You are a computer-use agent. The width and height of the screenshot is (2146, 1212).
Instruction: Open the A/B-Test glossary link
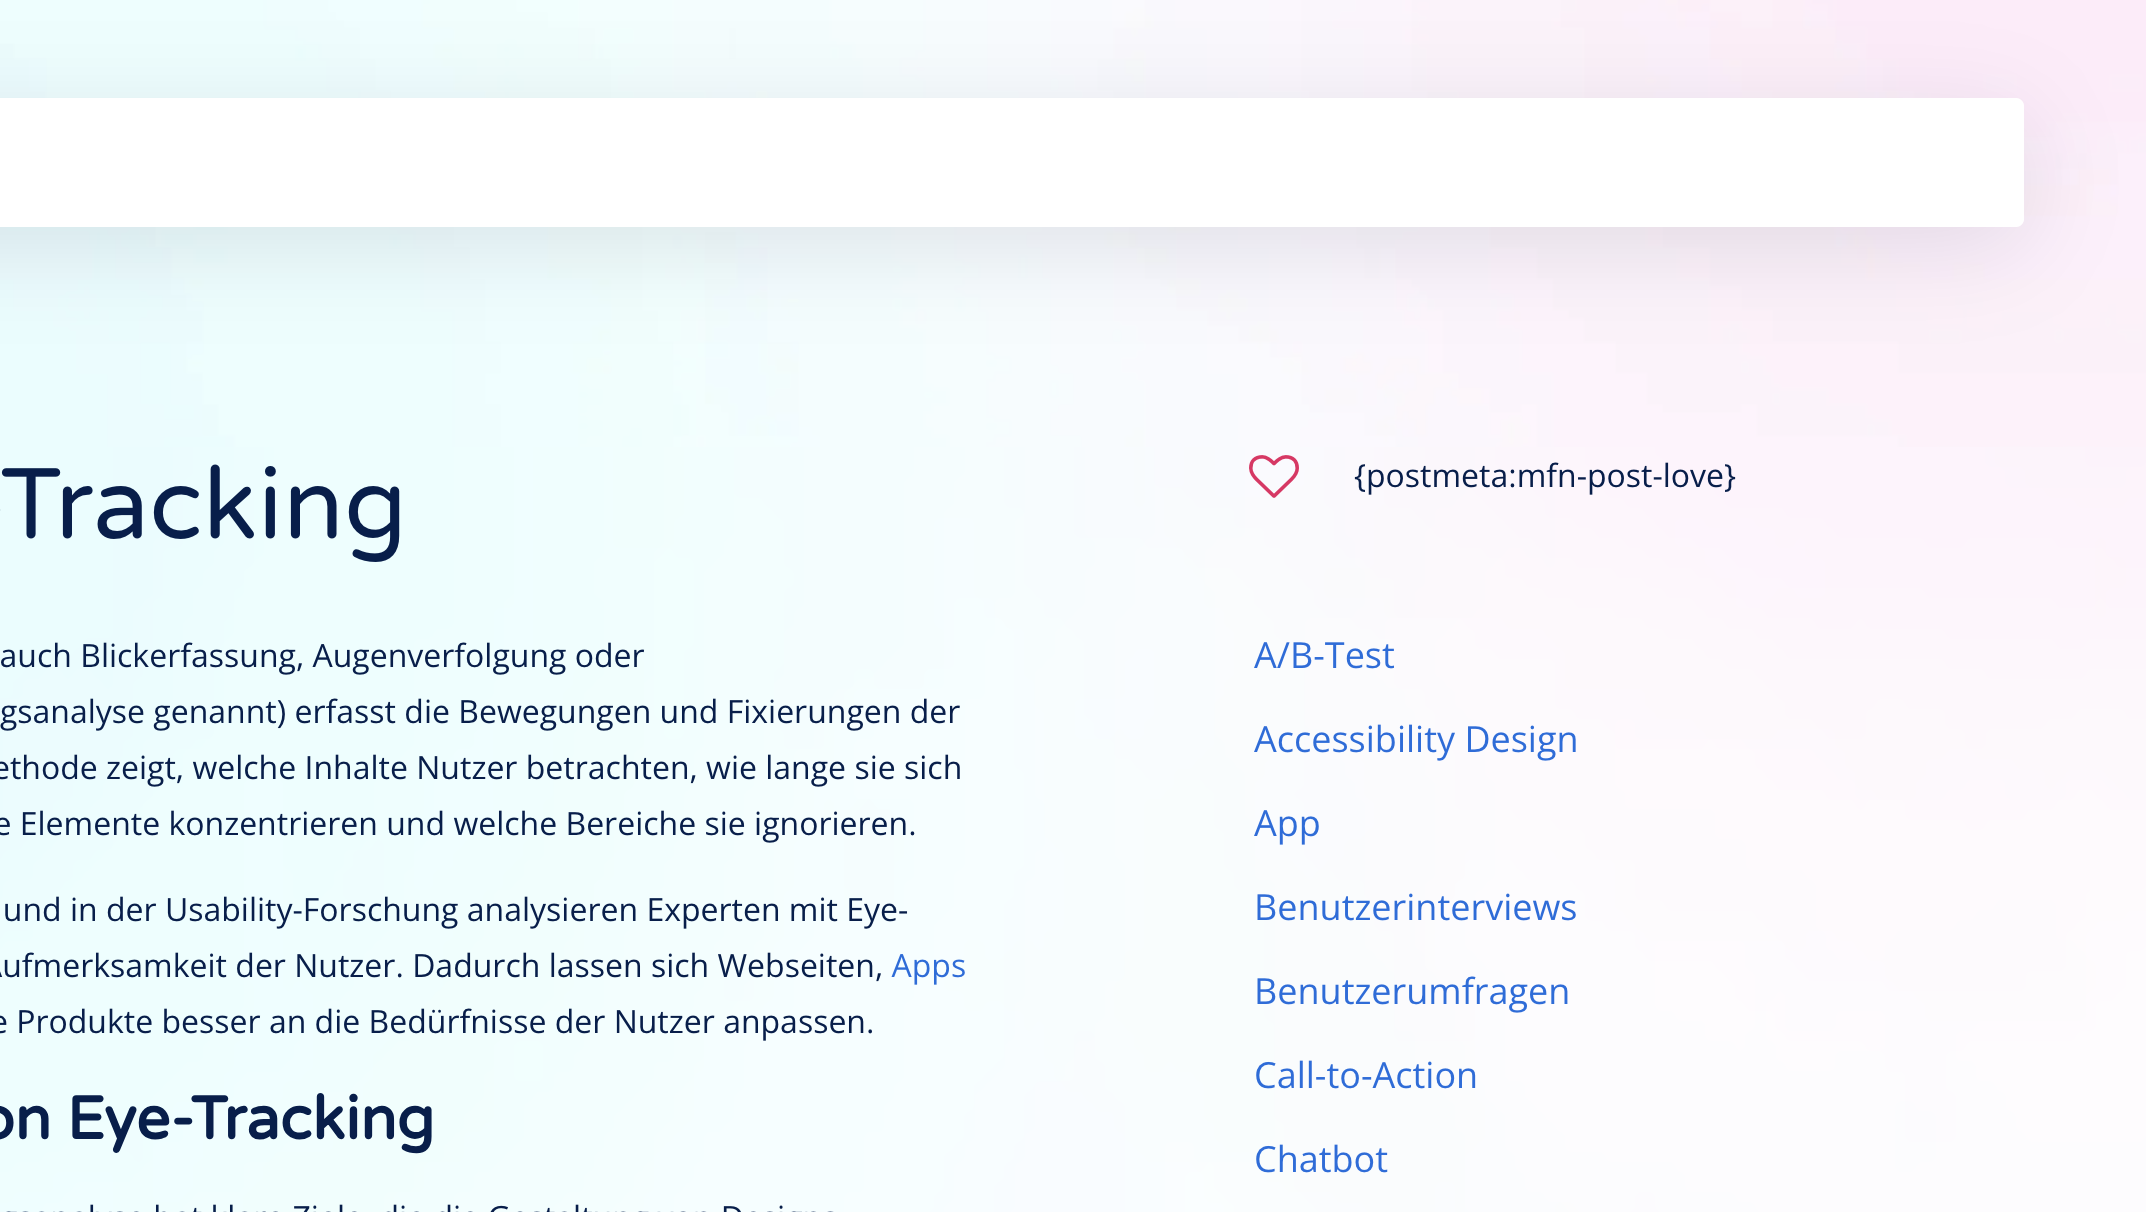pos(1323,656)
